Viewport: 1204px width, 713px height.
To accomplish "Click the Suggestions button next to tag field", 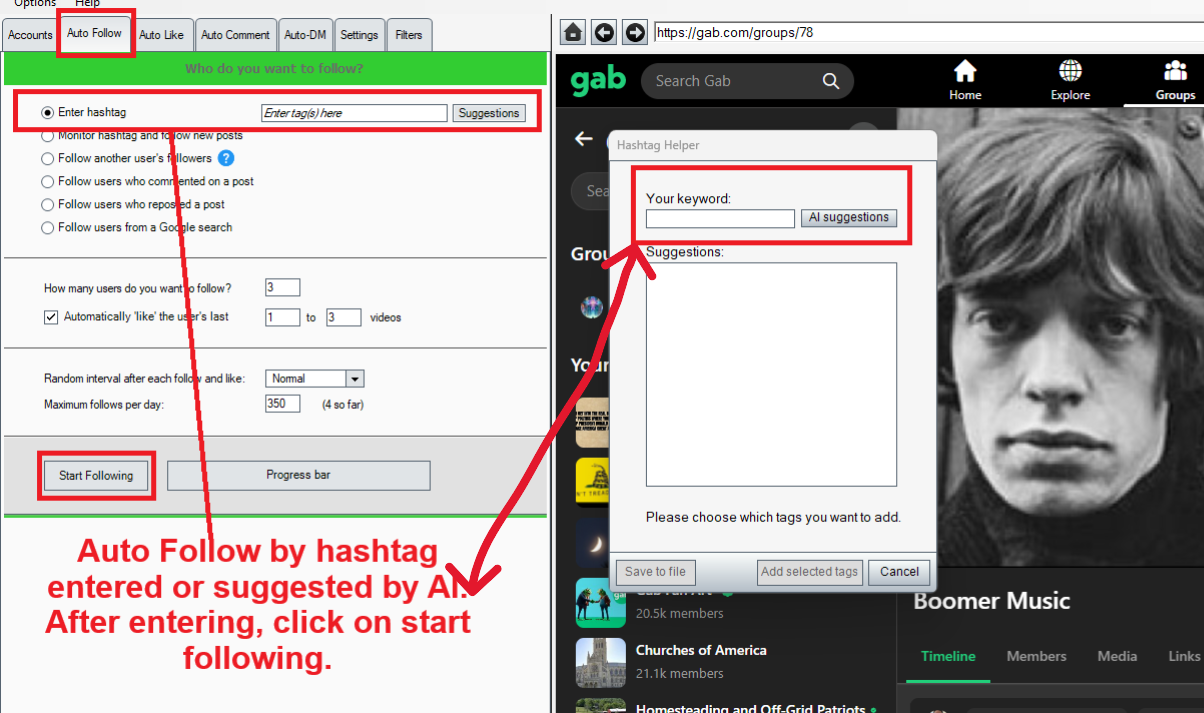I will click(x=489, y=113).
